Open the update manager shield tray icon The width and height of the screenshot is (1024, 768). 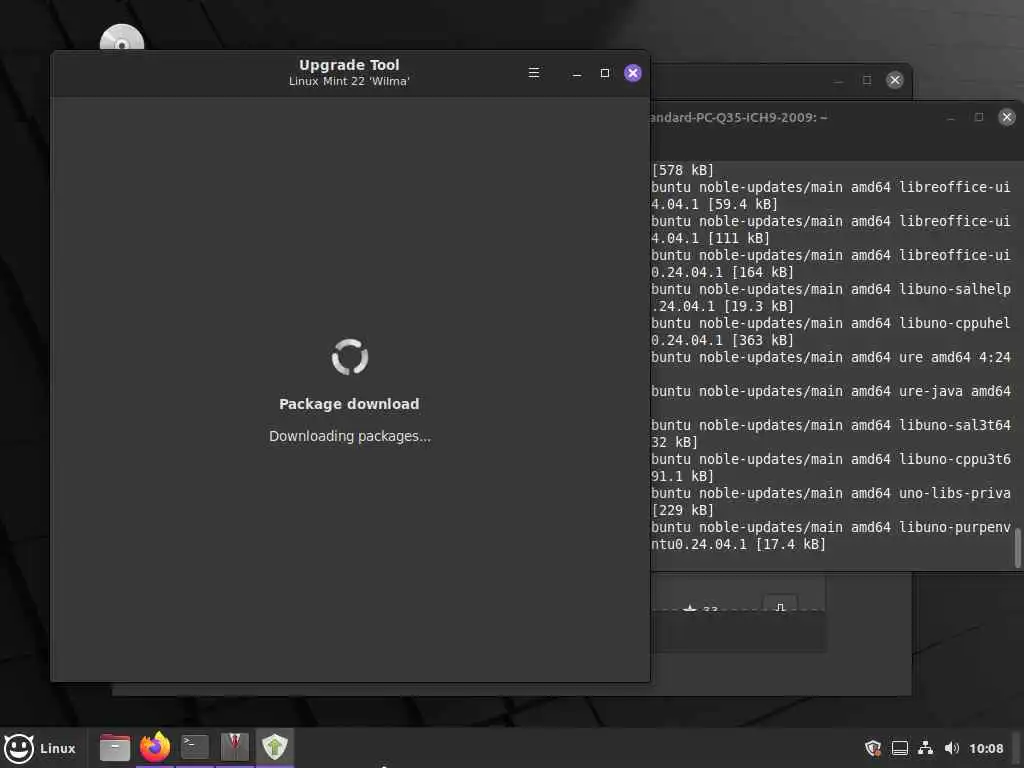[873, 748]
